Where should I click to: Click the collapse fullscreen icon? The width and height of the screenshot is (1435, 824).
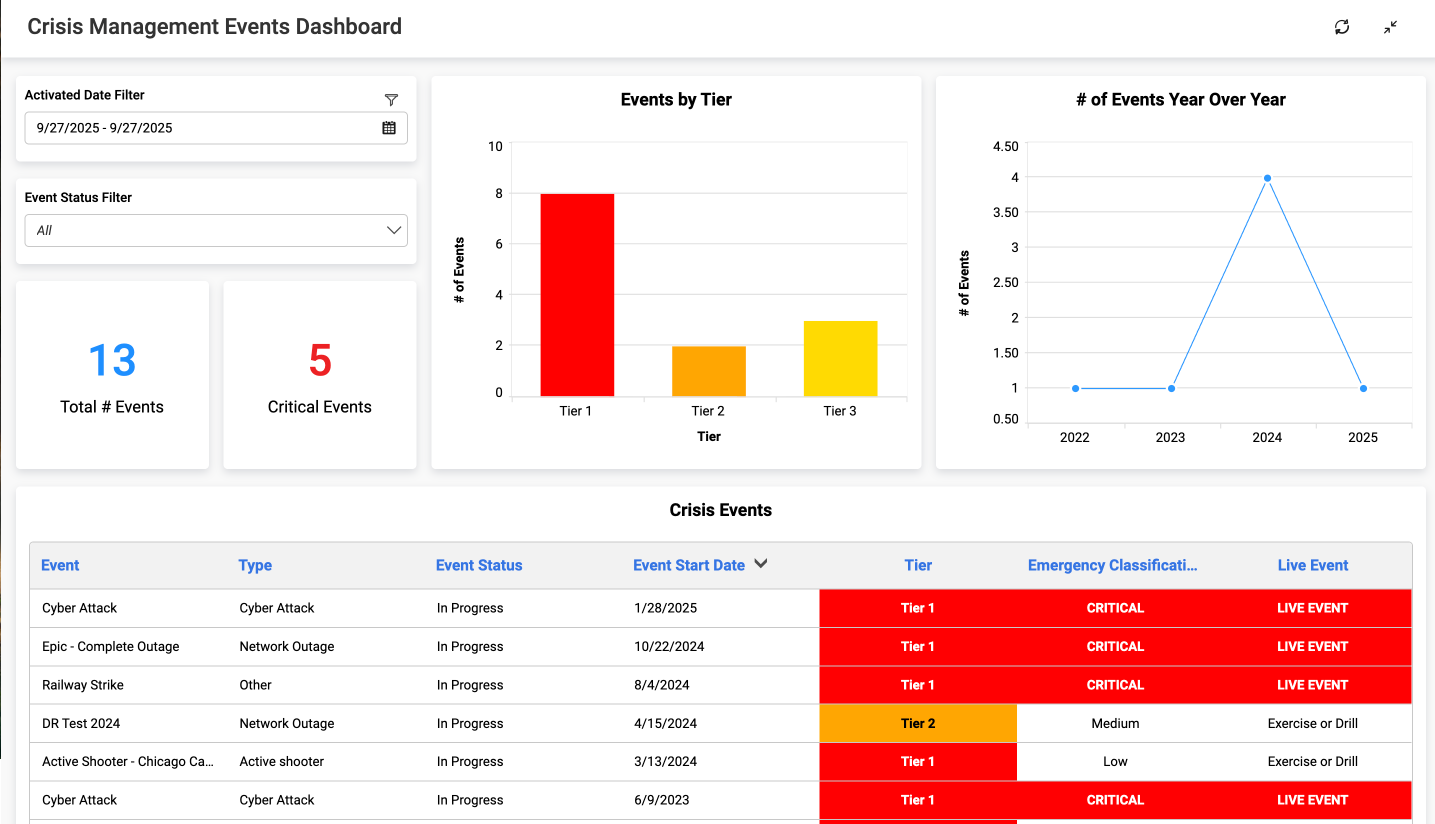tap(1390, 27)
